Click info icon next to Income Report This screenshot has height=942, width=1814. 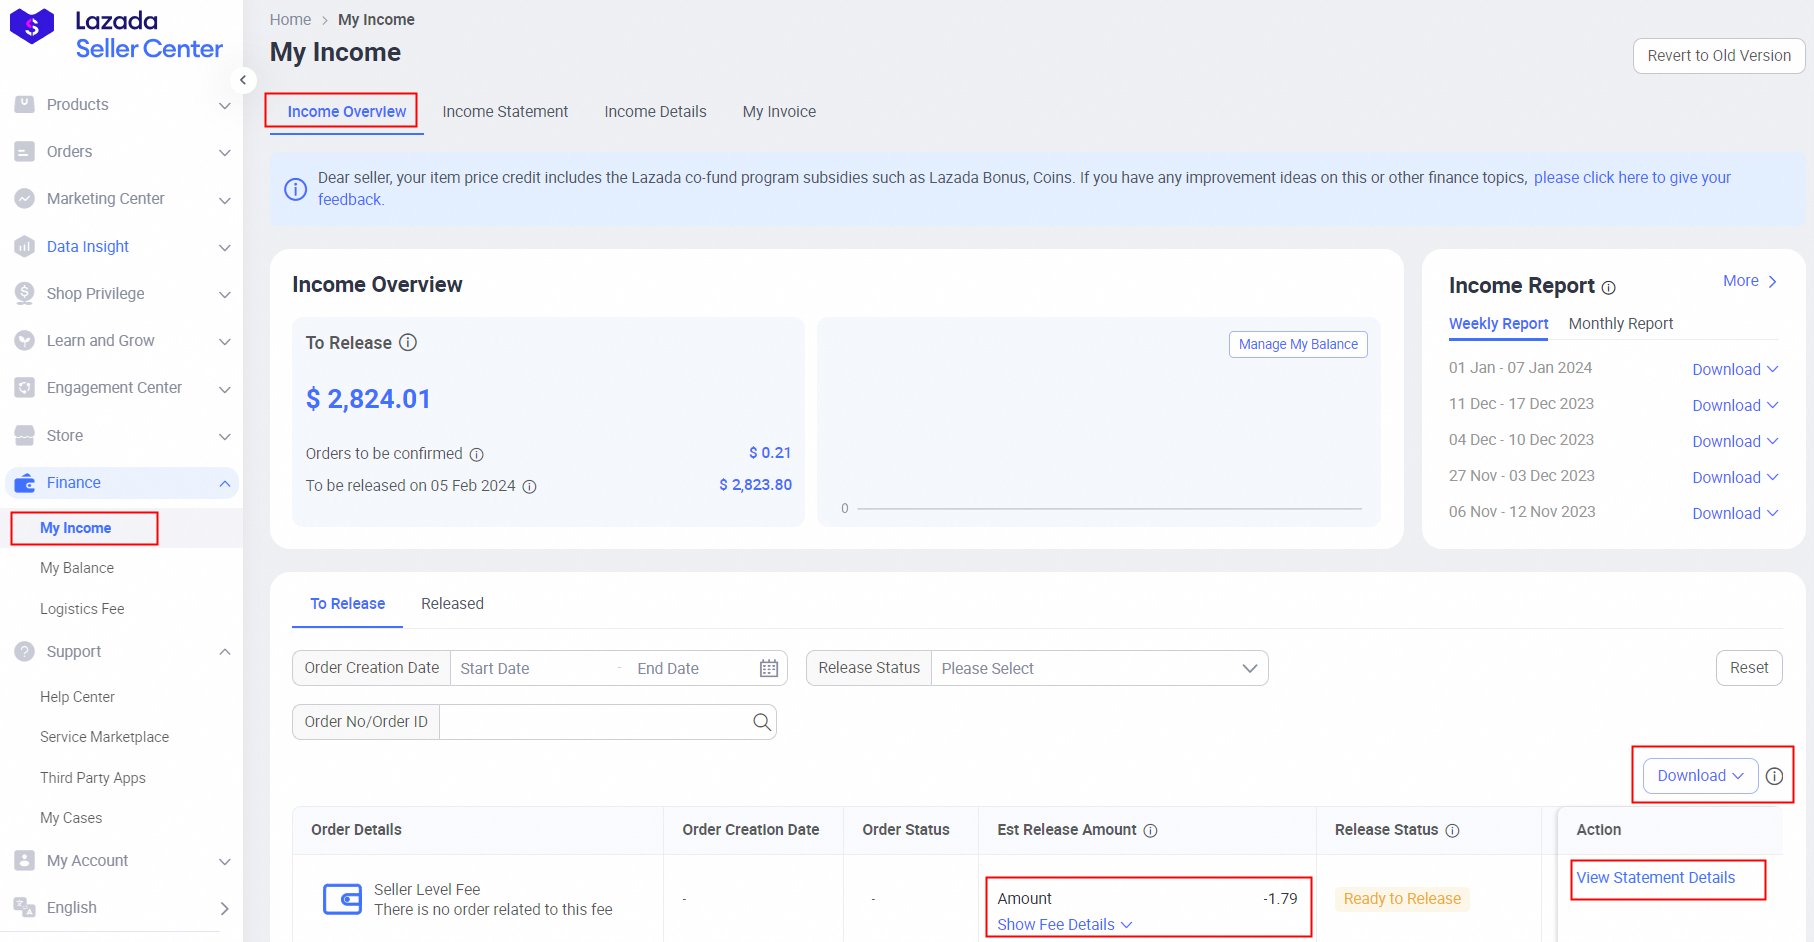tap(1608, 288)
